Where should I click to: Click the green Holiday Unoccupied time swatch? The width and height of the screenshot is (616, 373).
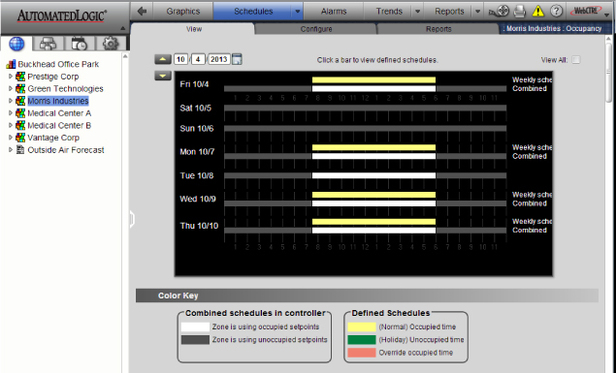click(361, 340)
